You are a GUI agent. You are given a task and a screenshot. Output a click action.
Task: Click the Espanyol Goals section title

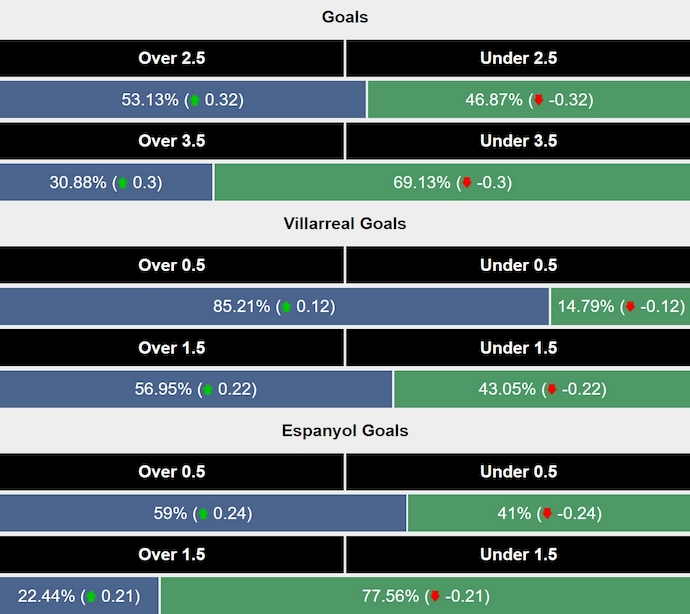[x=345, y=431]
